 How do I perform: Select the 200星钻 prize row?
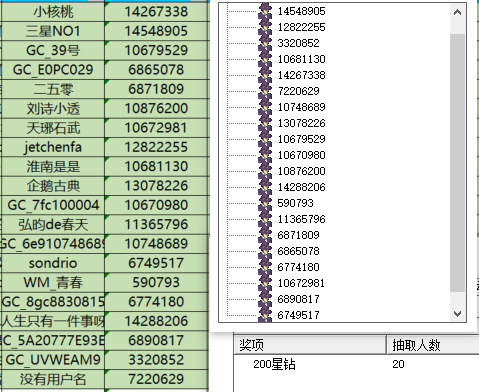click(x=356, y=364)
